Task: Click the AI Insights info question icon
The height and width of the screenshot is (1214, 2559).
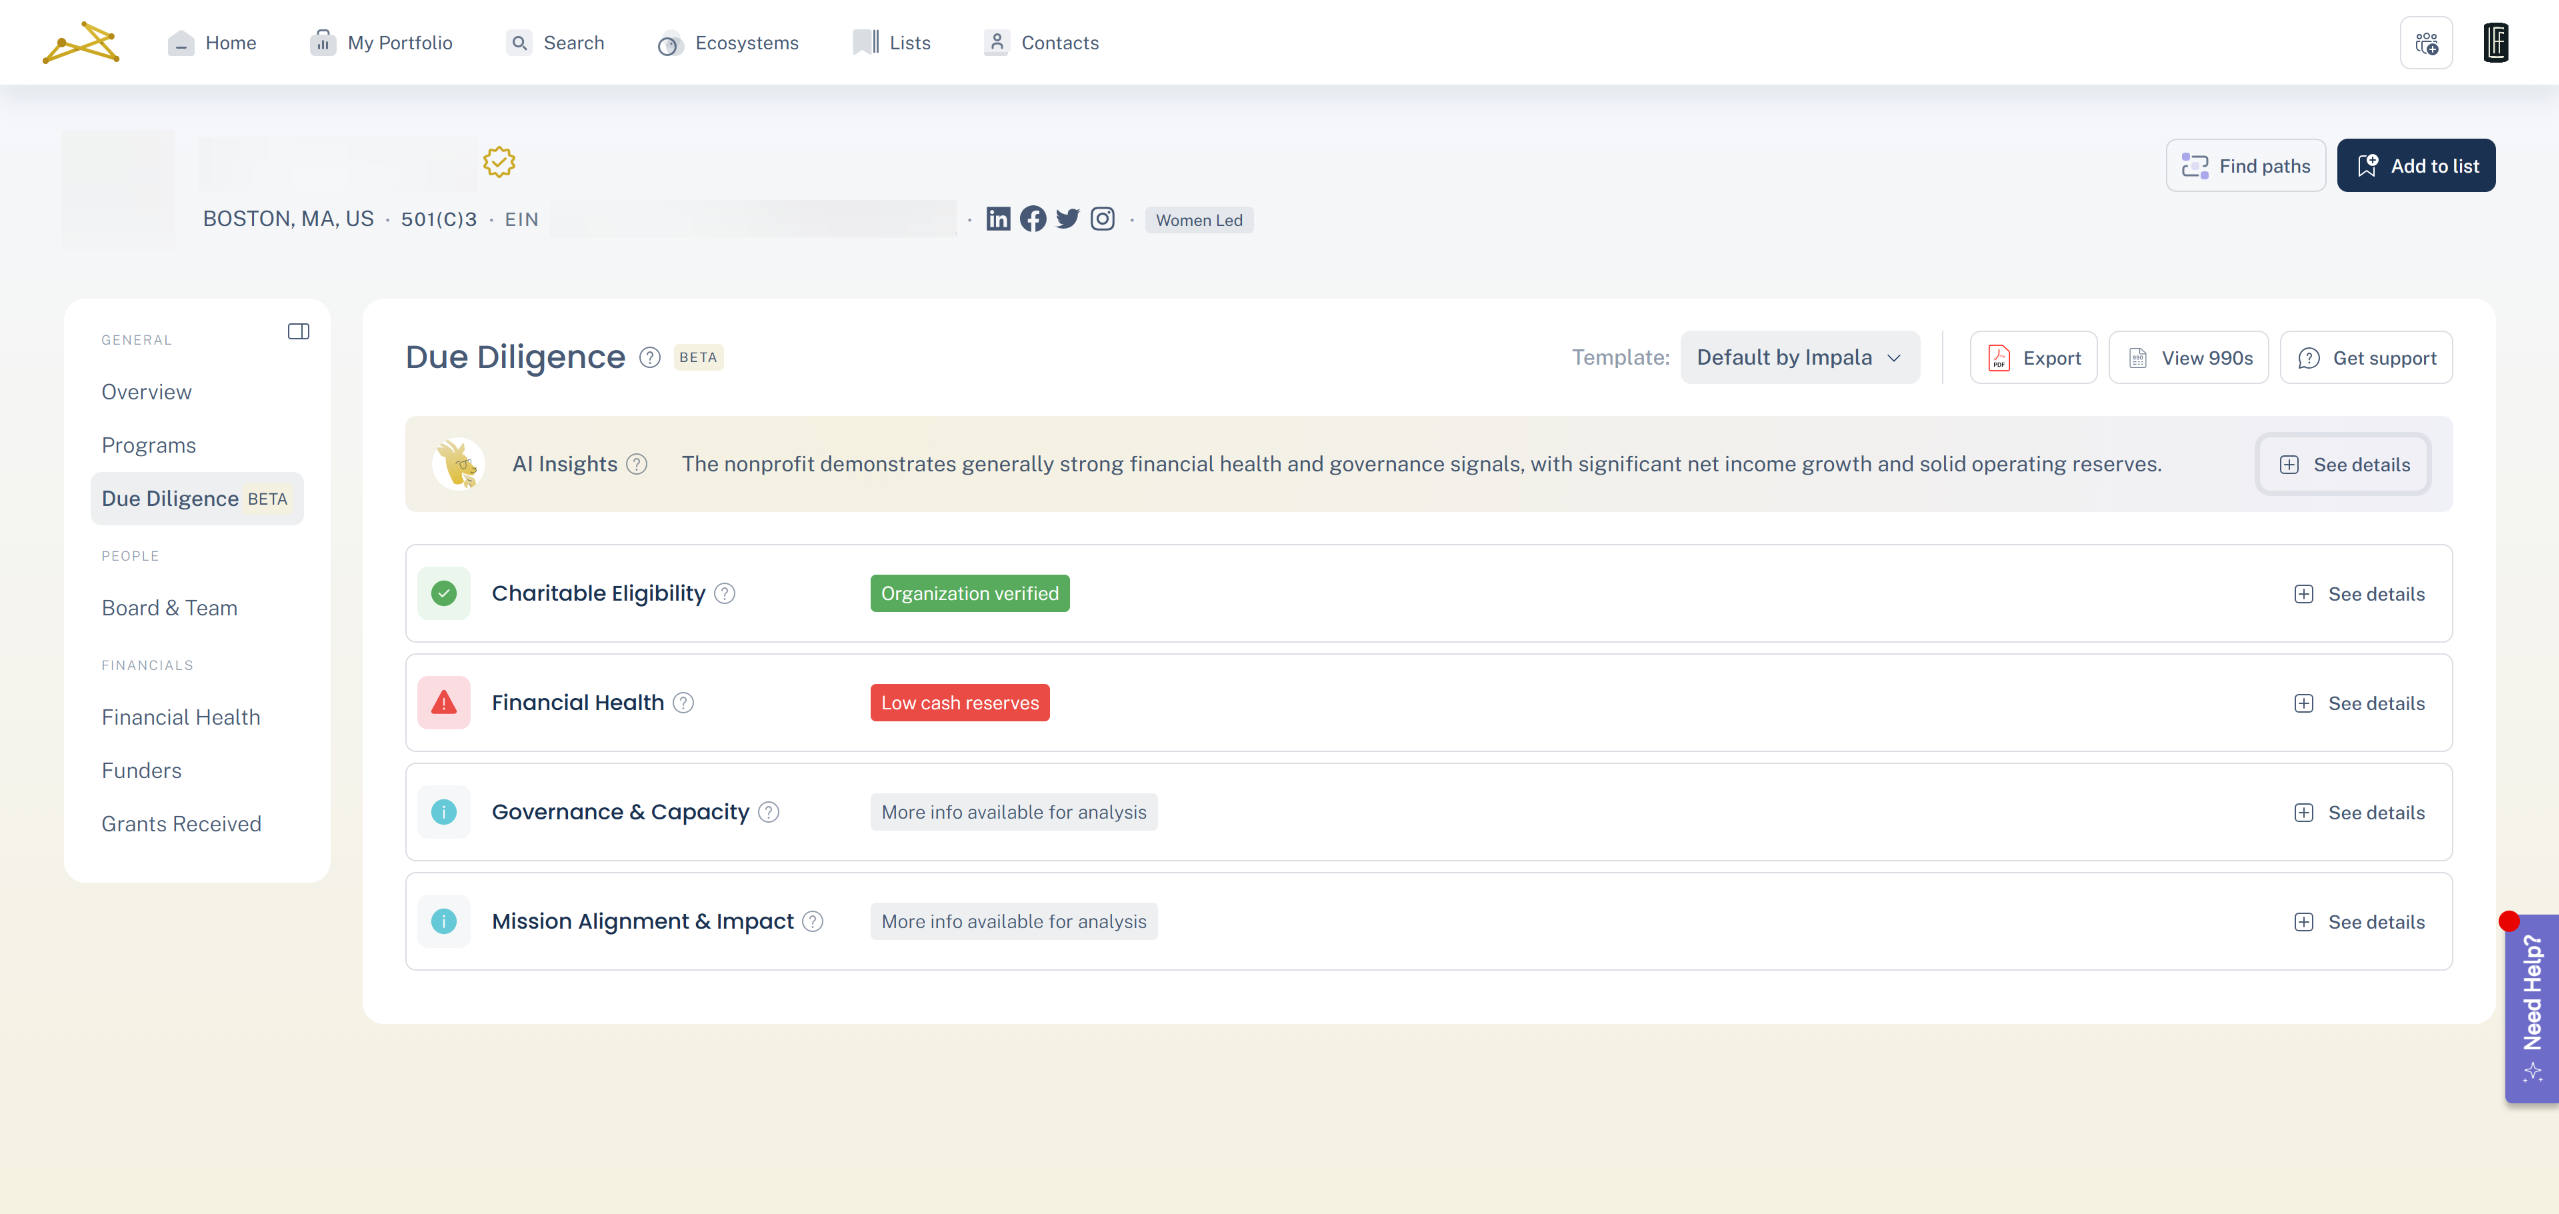Action: click(637, 464)
